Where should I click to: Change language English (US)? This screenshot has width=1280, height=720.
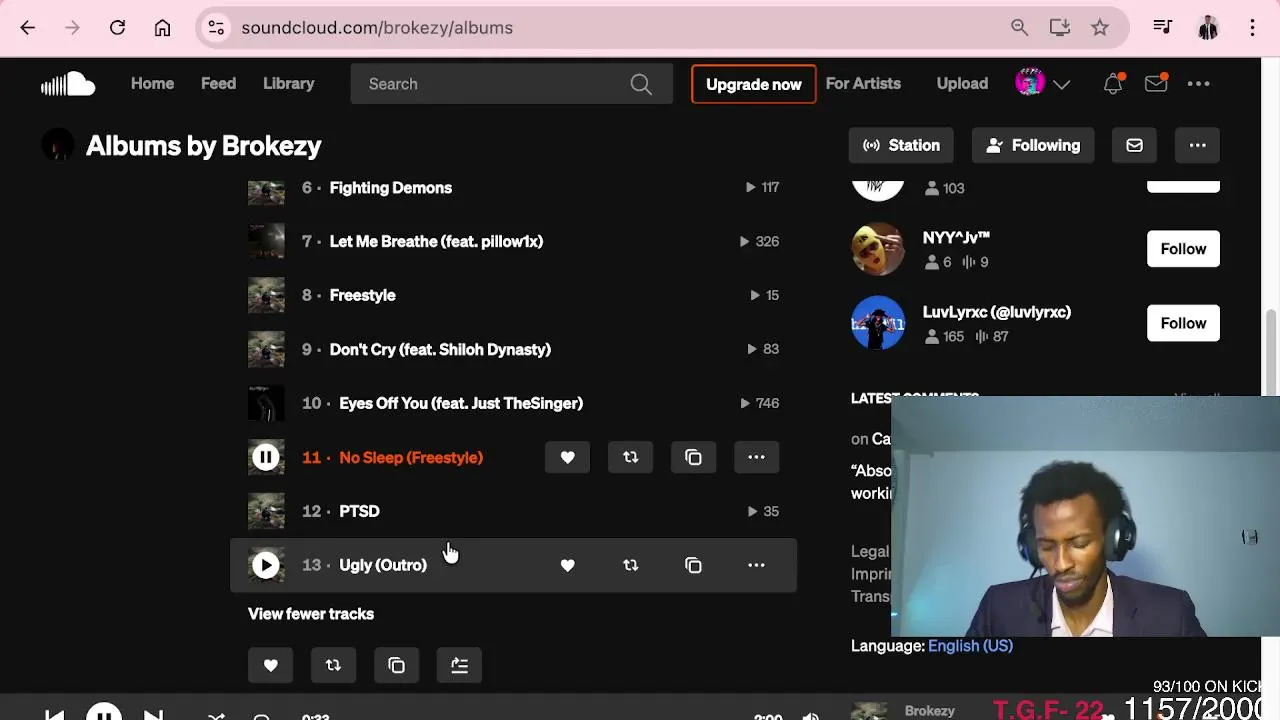click(970, 646)
